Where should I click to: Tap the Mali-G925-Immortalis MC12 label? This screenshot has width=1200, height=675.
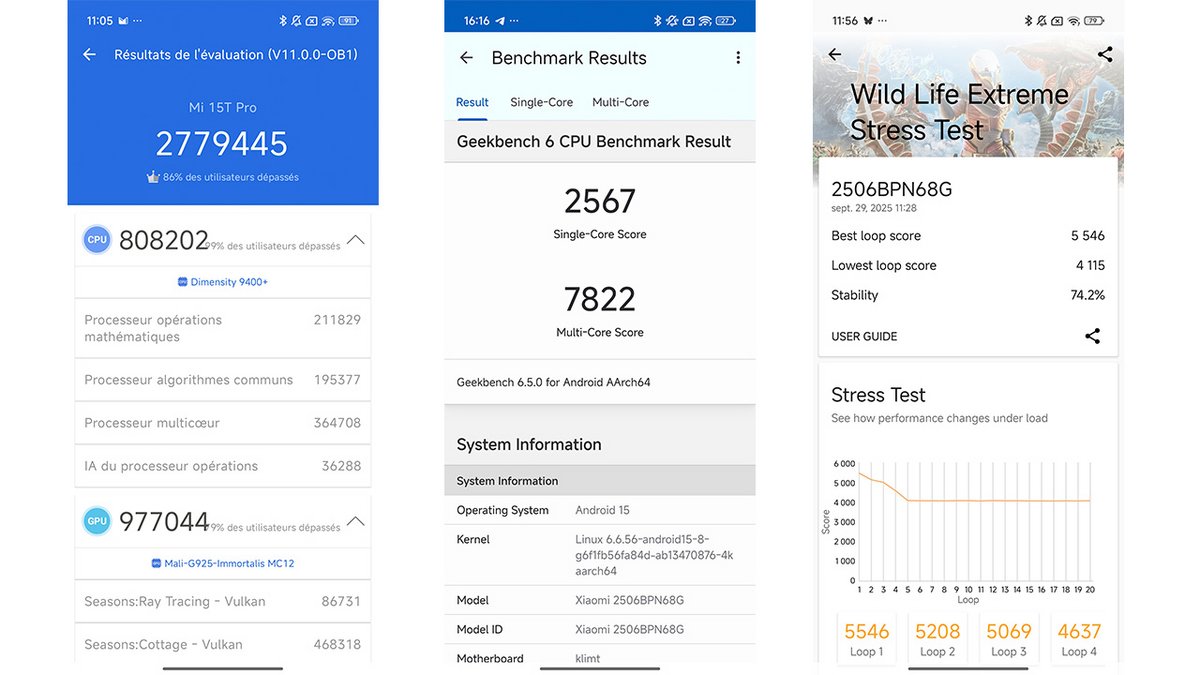(223, 563)
